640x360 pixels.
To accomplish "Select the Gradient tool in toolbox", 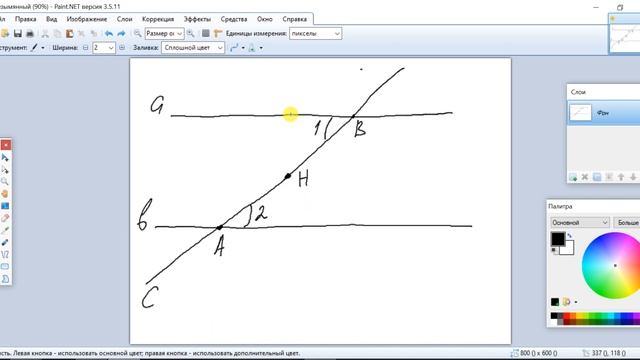I will (5, 206).
